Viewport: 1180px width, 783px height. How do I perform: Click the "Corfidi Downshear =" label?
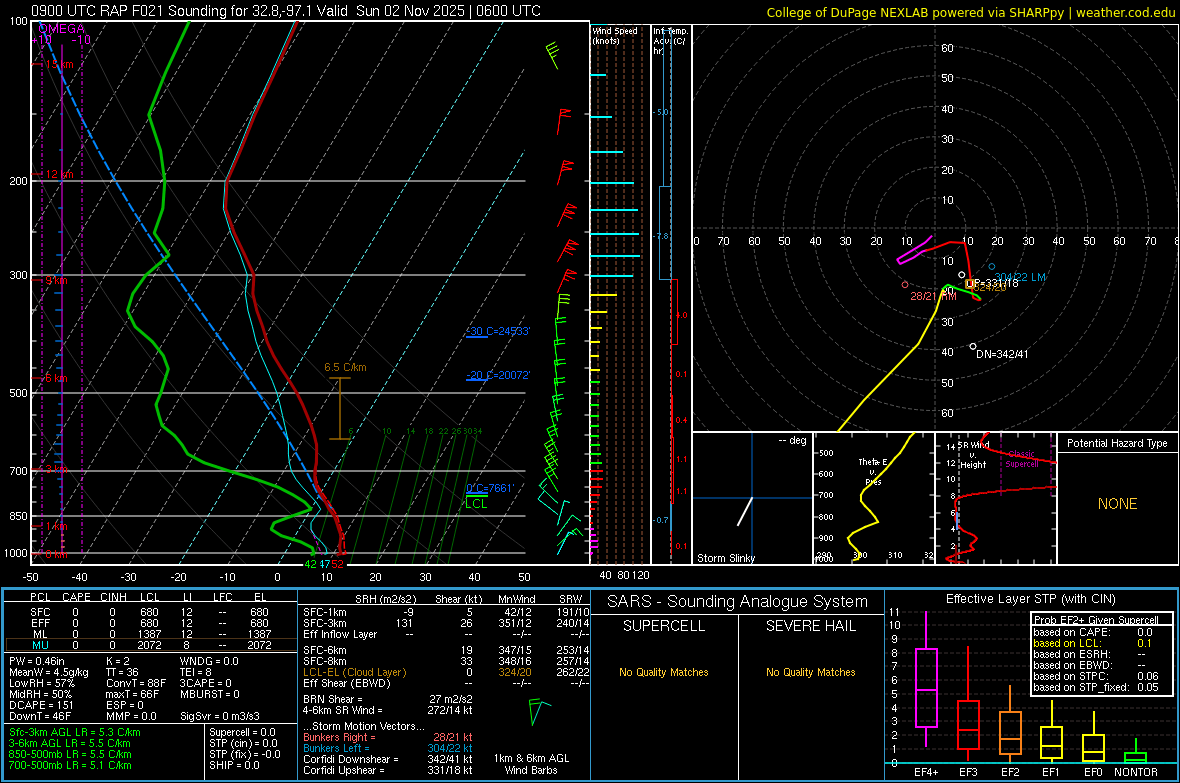351,759
